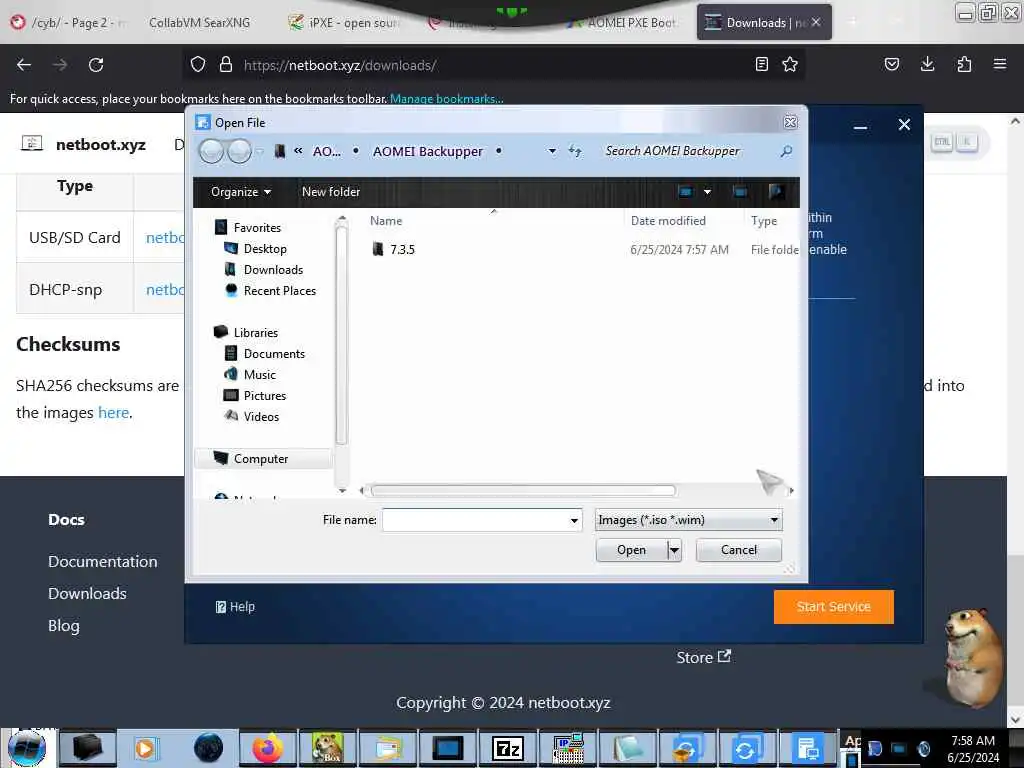
Task: Open the Firefox extensions puzzle icon
Action: (964, 64)
